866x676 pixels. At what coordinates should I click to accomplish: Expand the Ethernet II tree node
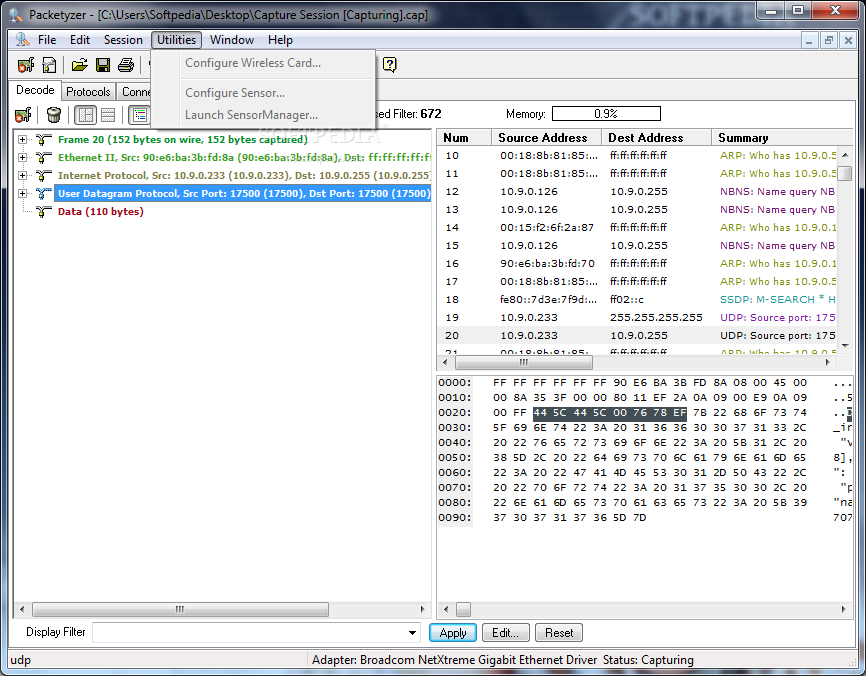point(22,157)
